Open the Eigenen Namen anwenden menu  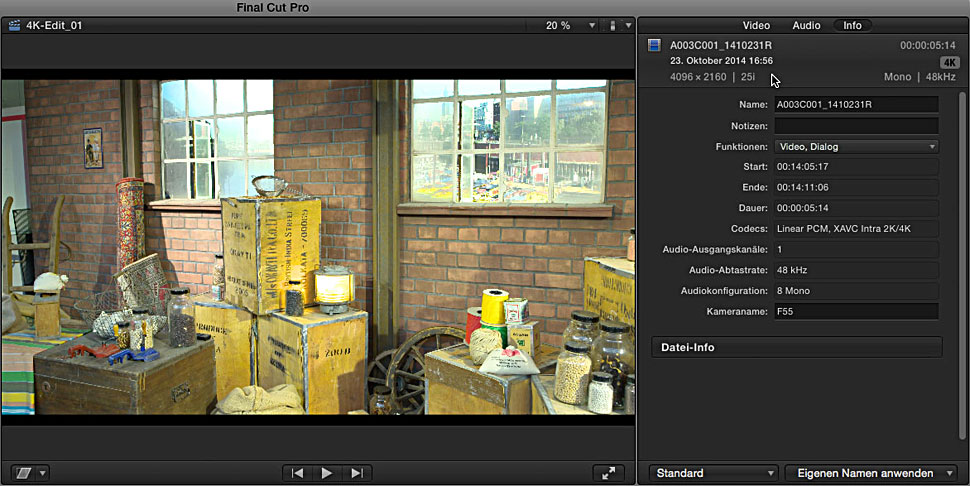coord(870,473)
